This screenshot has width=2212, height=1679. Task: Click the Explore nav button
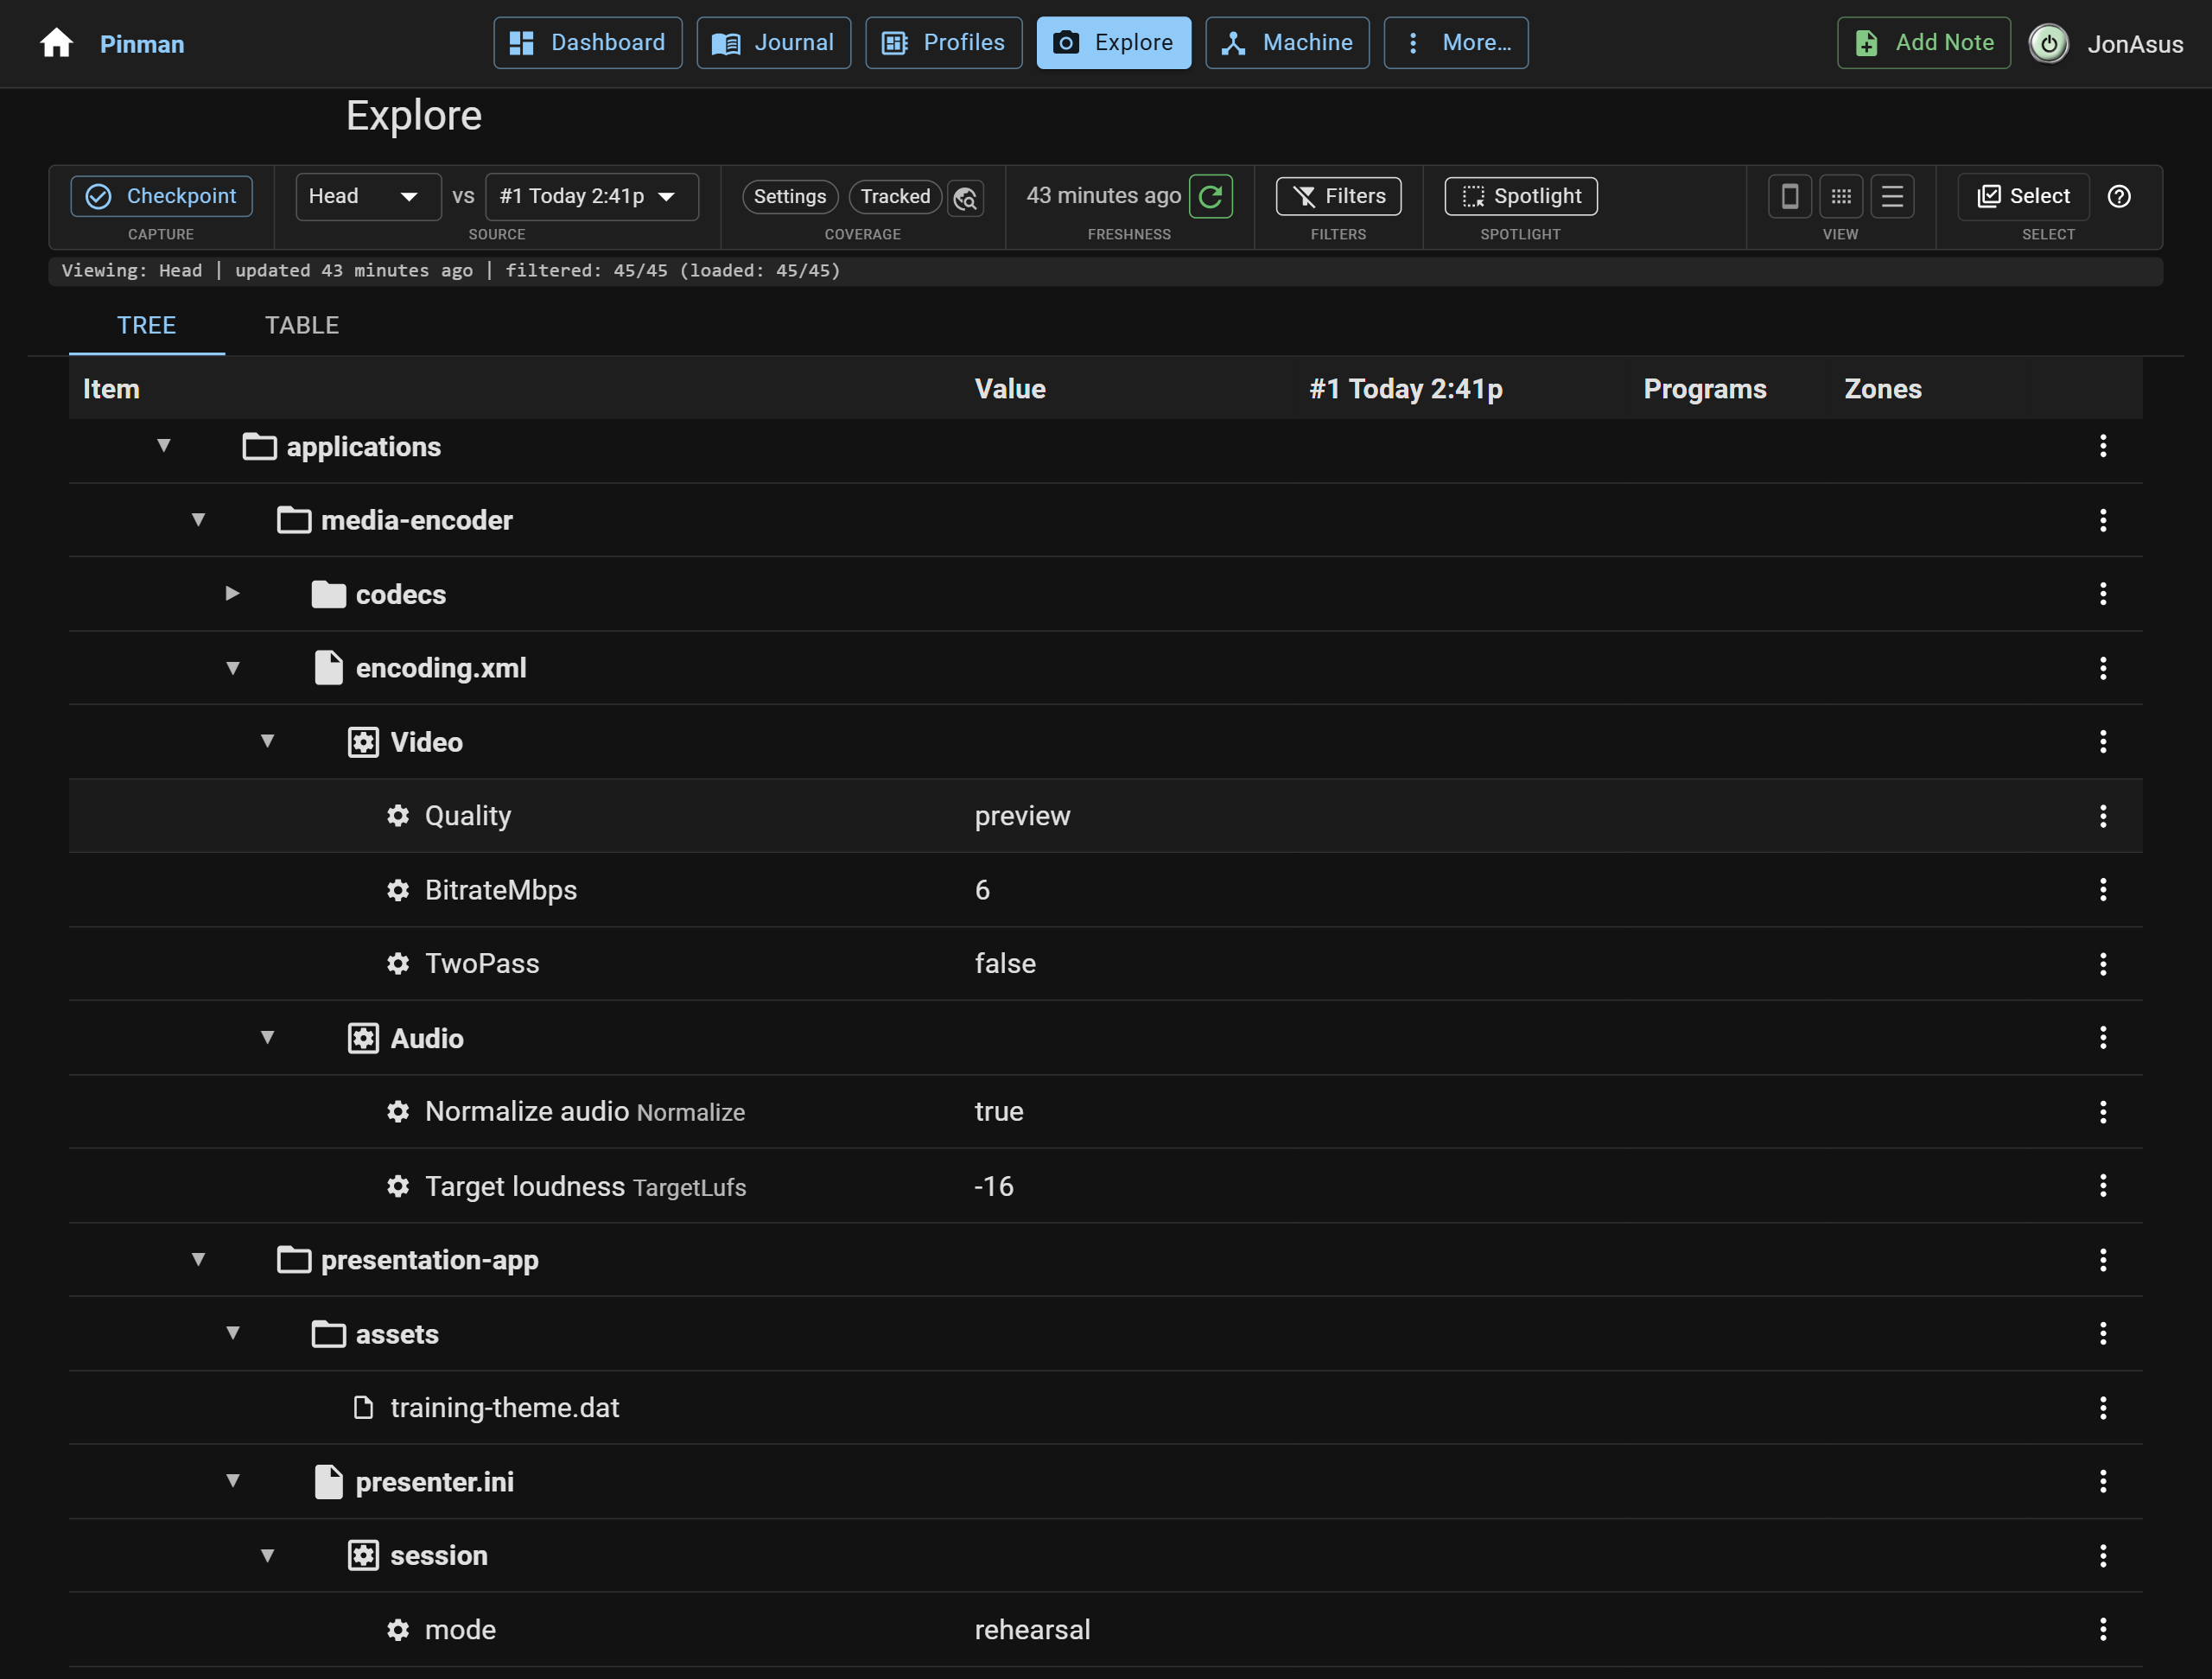coord(1114,43)
